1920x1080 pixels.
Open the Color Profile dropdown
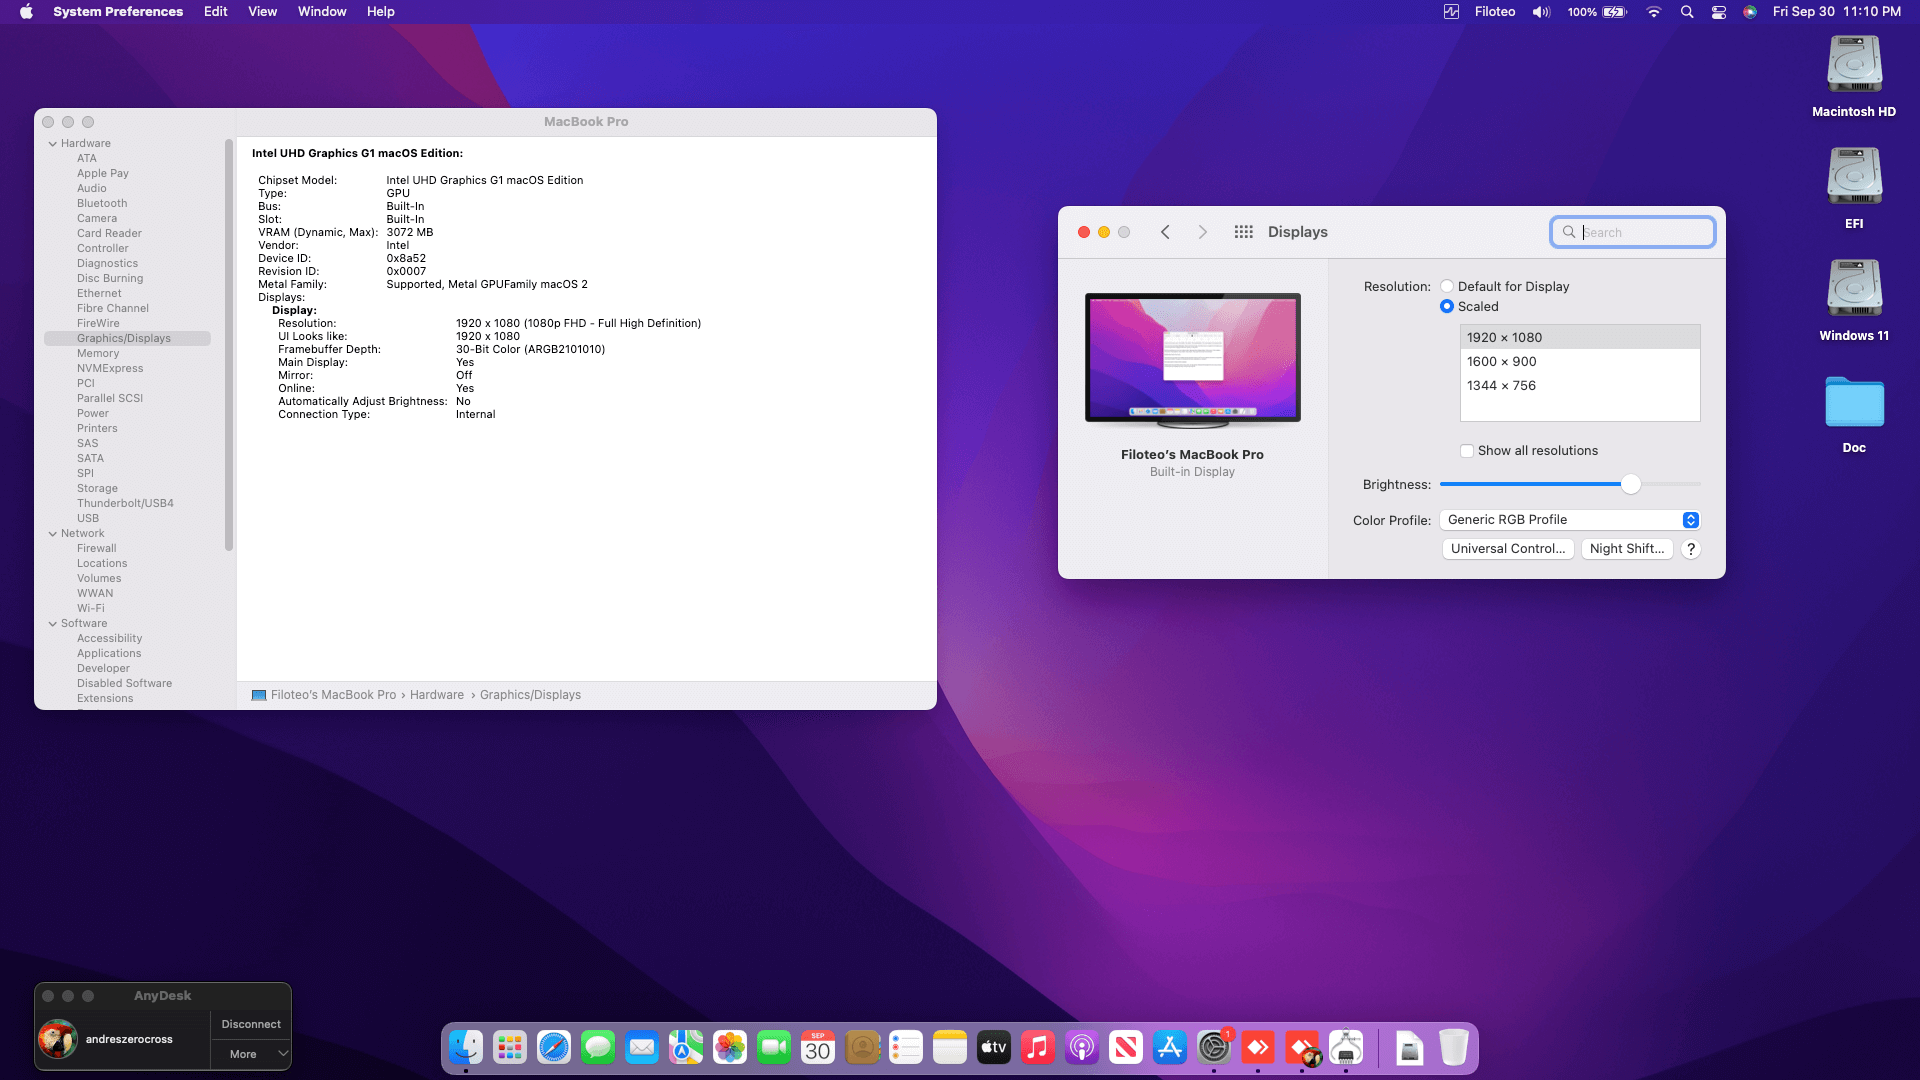(1570, 520)
